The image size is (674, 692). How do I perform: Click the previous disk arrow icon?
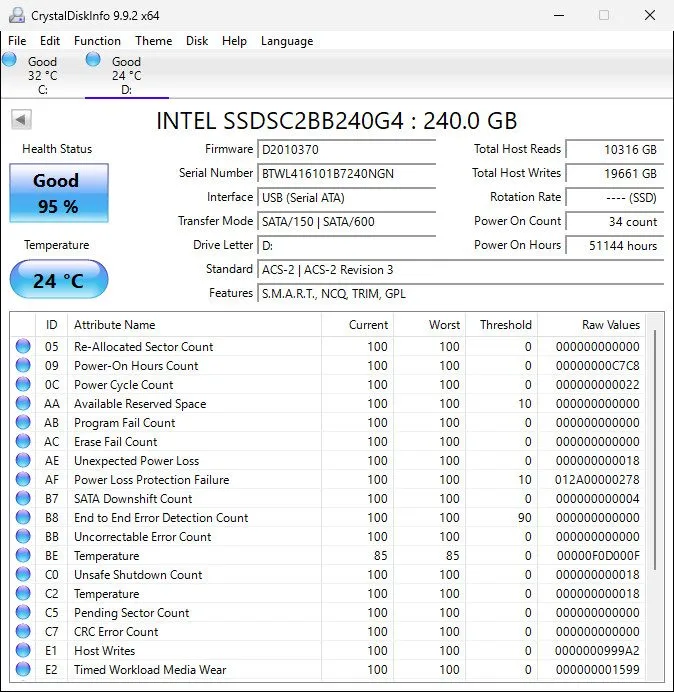point(21,119)
